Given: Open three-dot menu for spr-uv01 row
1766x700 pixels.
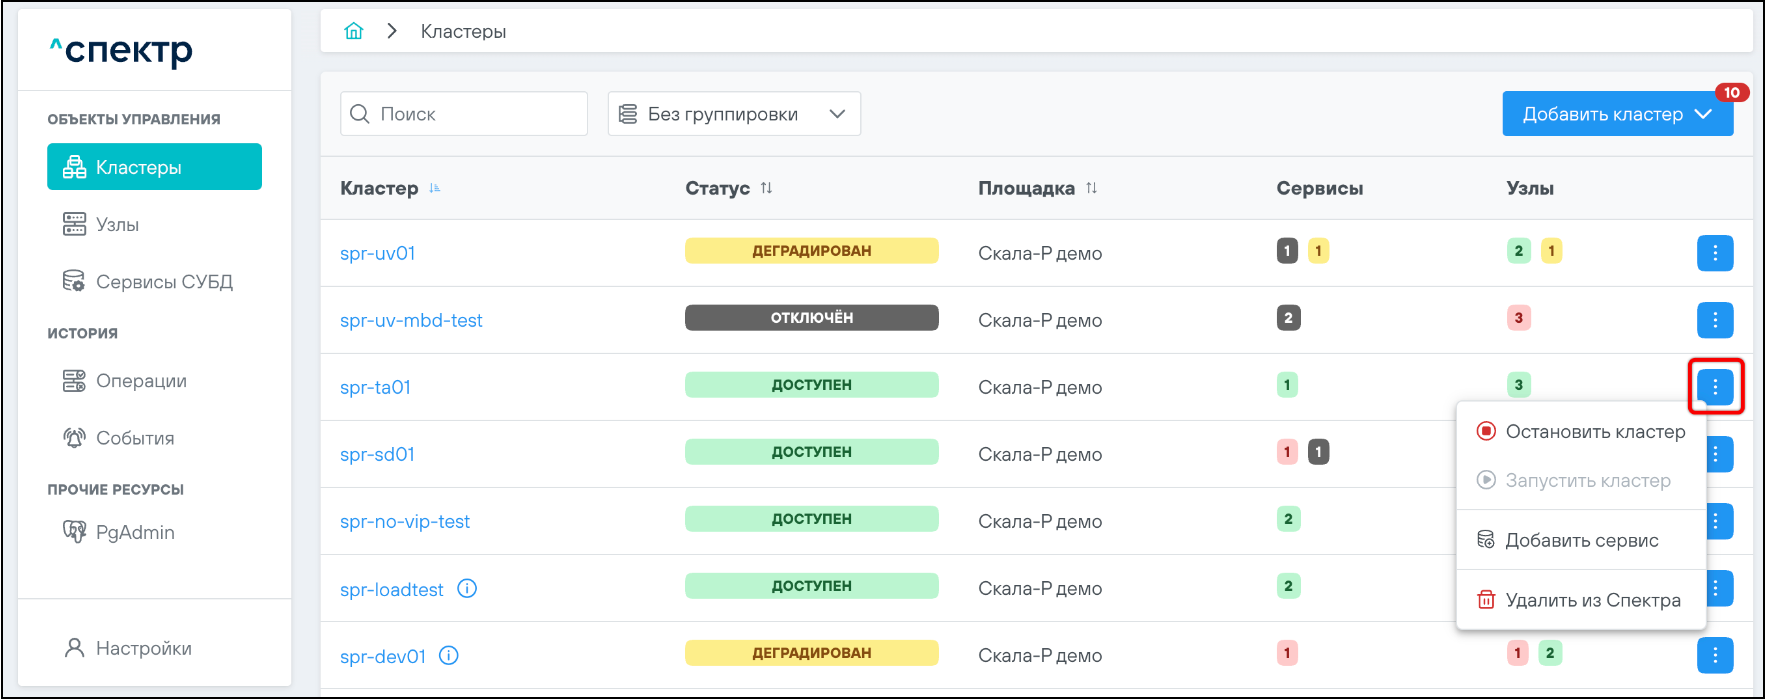Looking at the screenshot, I should pos(1714,253).
